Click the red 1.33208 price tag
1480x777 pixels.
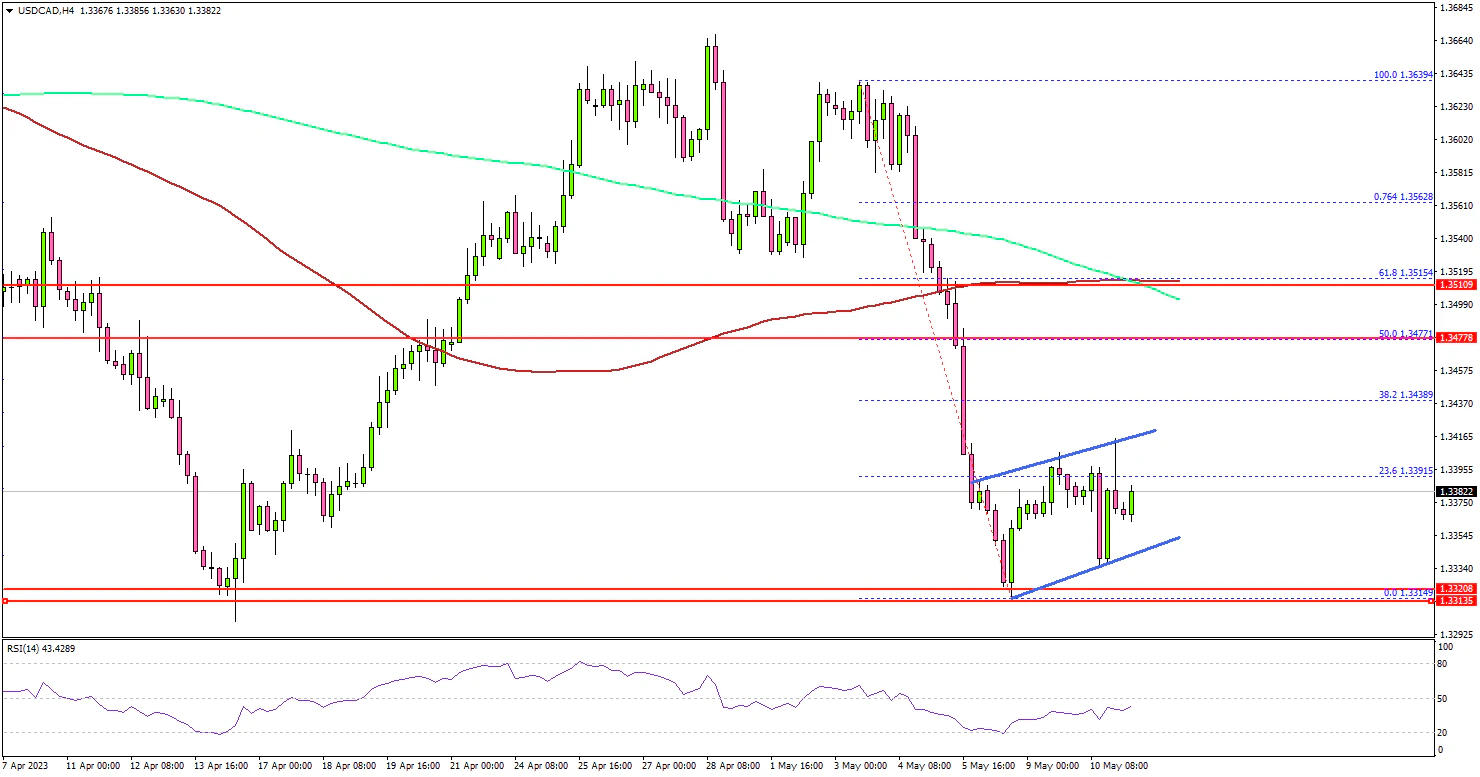(1455, 590)
